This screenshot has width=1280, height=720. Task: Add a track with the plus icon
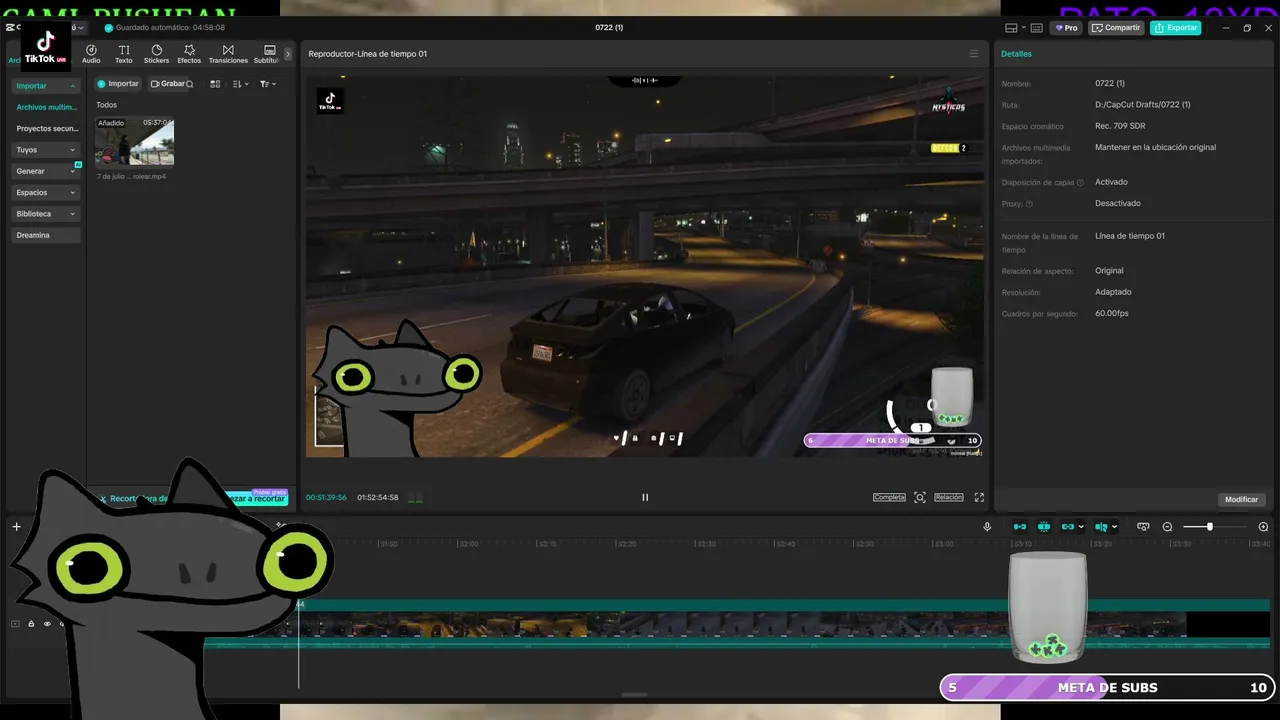(x=16, y=527)
